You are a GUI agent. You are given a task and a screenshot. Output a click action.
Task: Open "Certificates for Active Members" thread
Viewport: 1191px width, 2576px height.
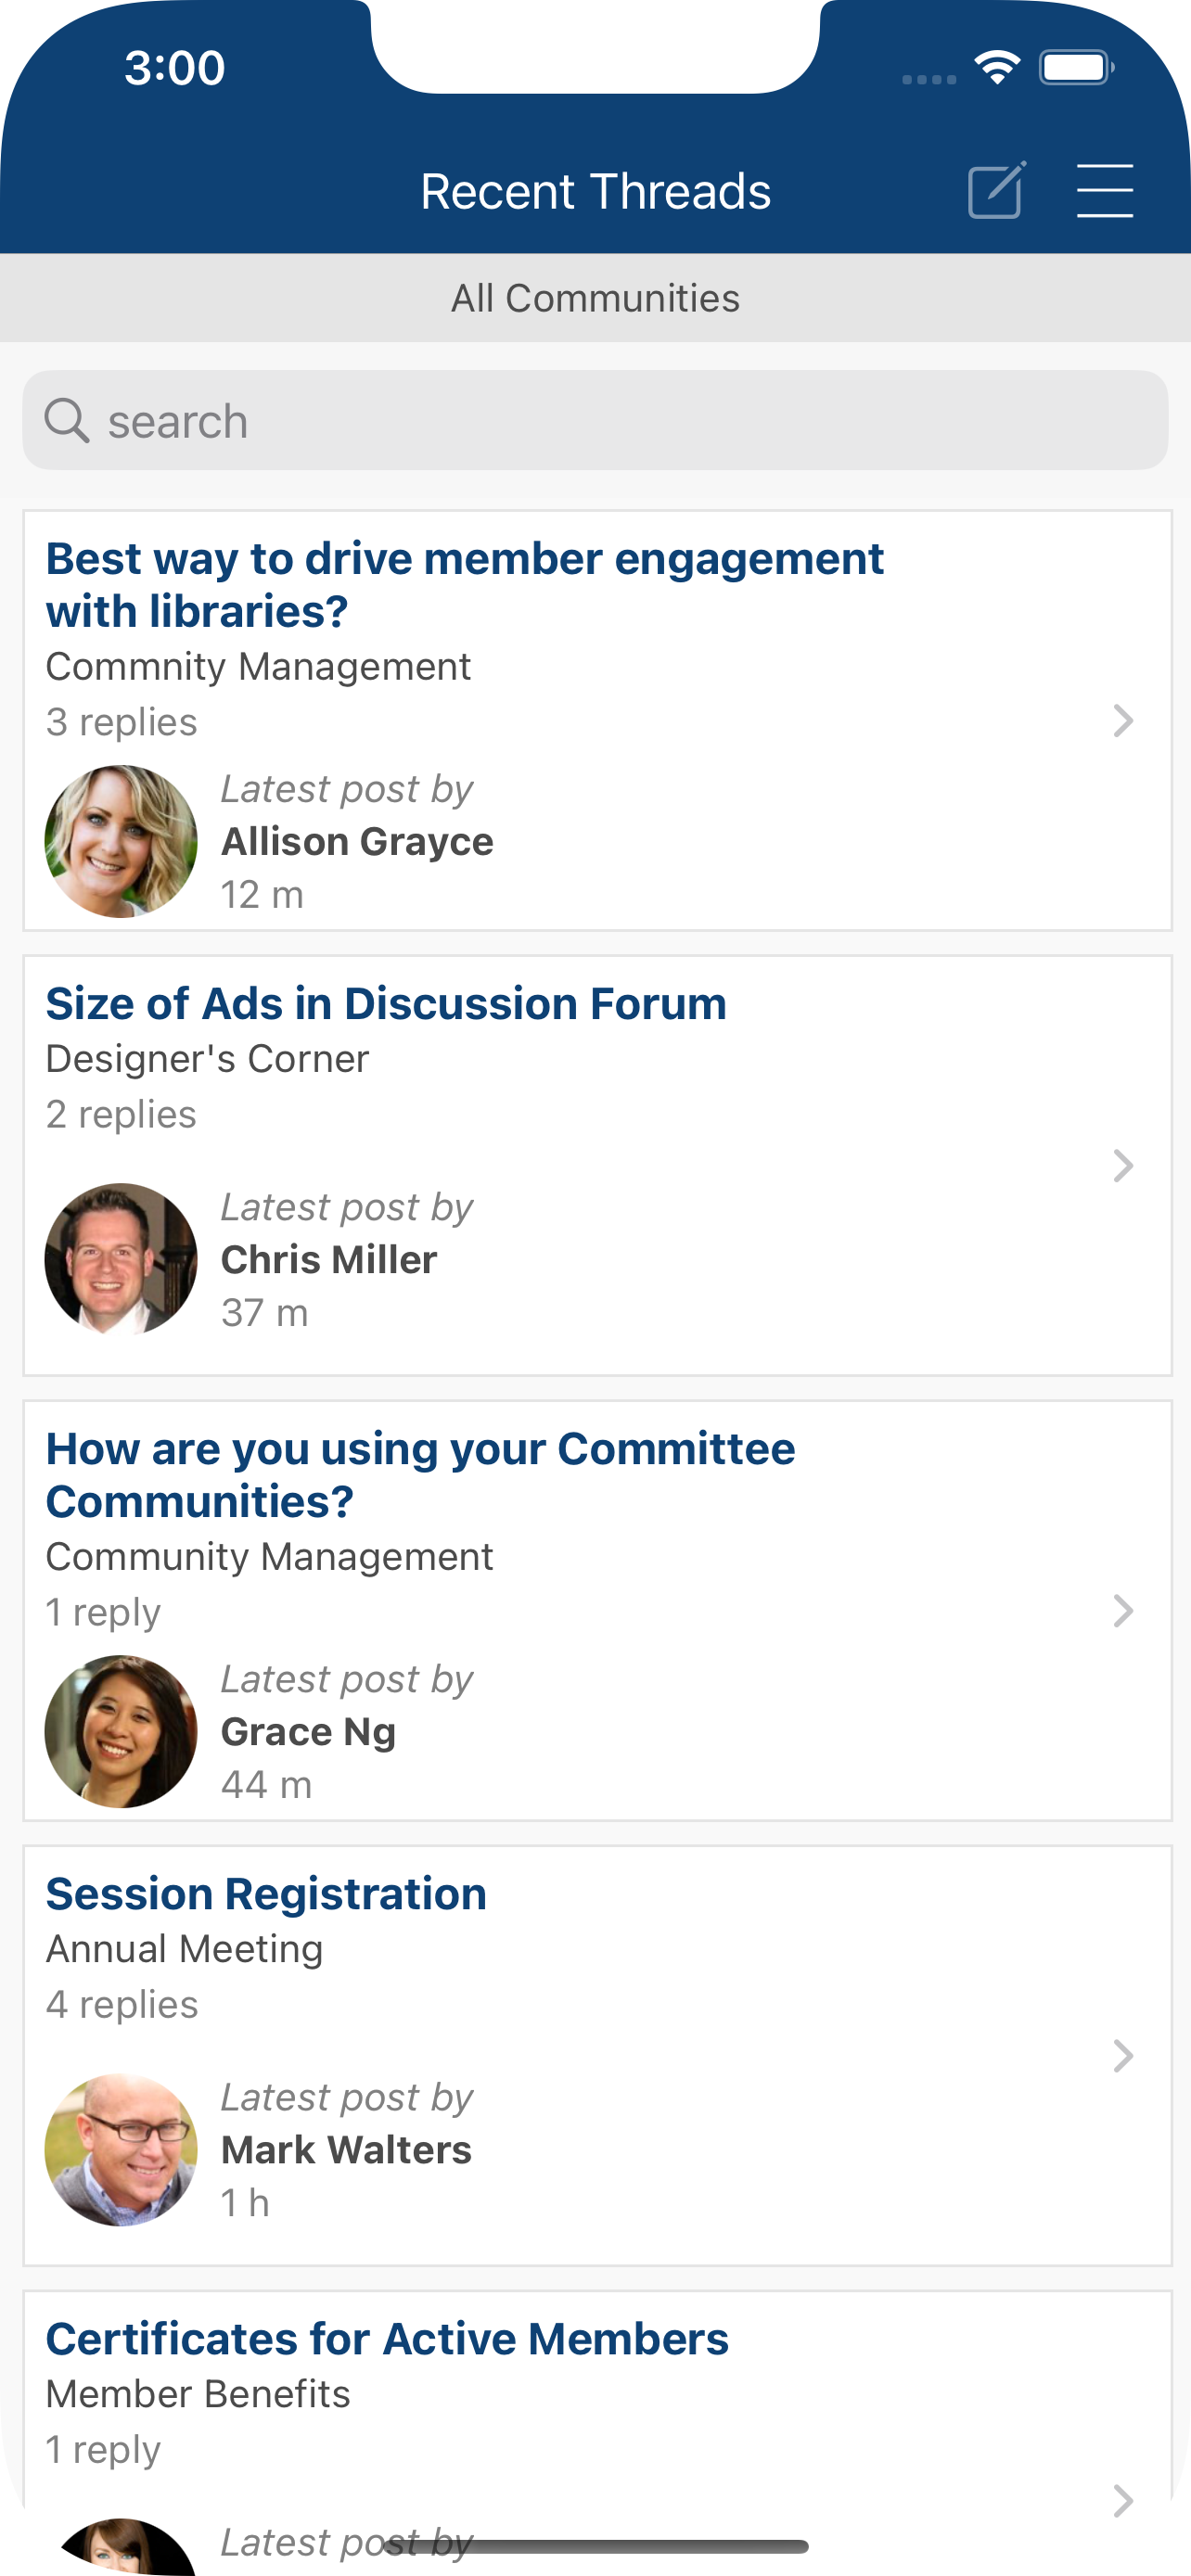387,2338
